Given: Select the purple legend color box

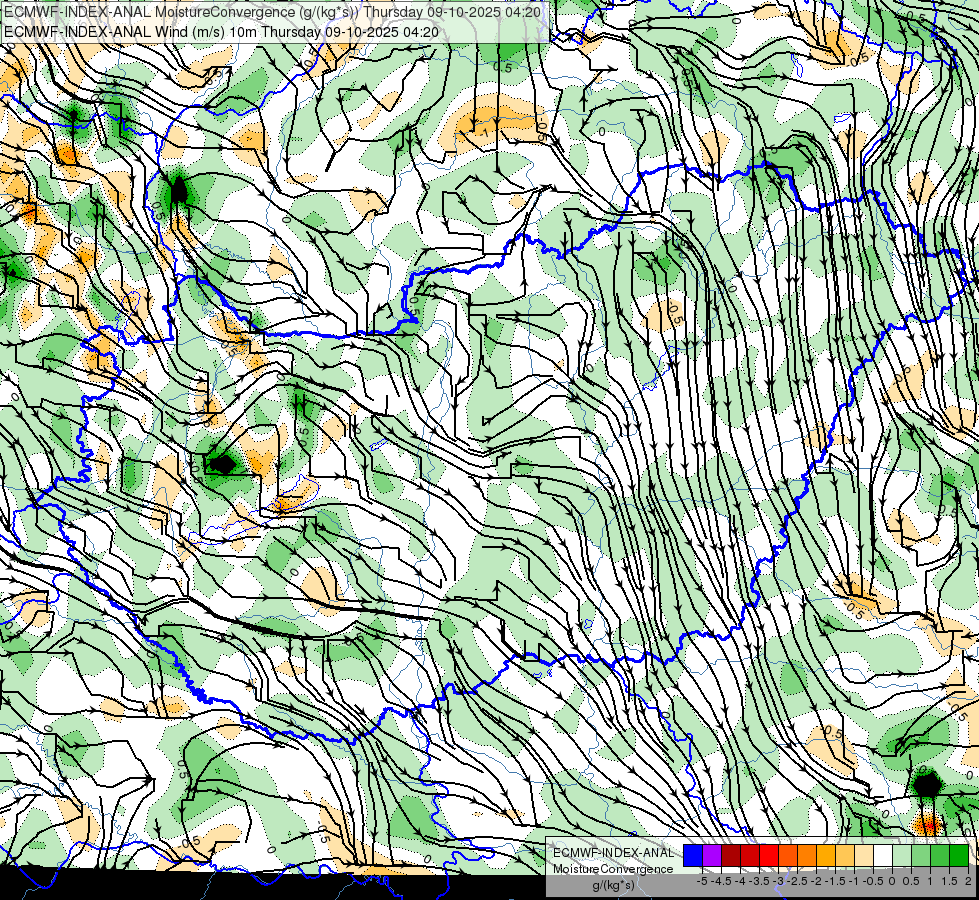Looking at the screenshot, I should click(x=712, y=856).
